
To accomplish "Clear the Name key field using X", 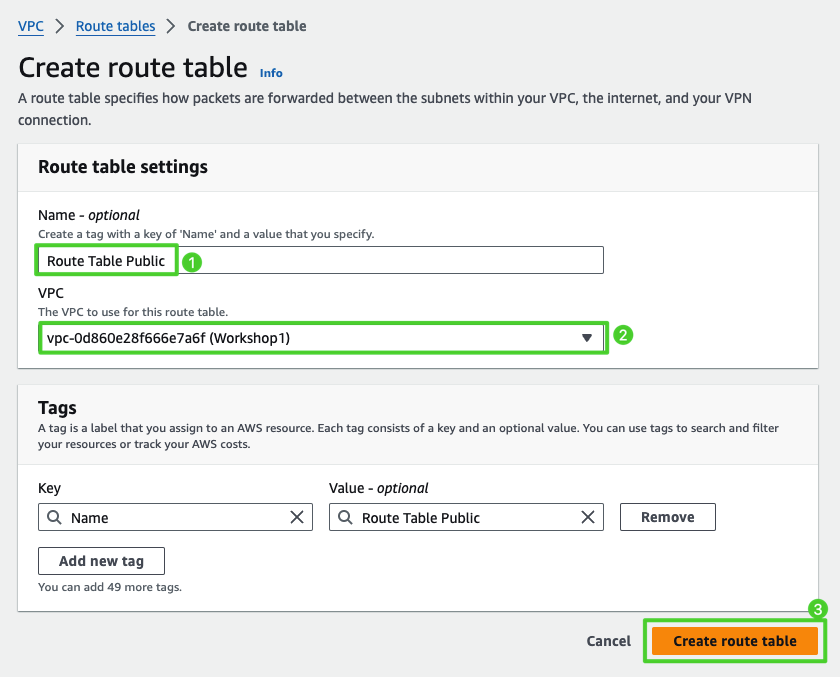I will 297,517.
